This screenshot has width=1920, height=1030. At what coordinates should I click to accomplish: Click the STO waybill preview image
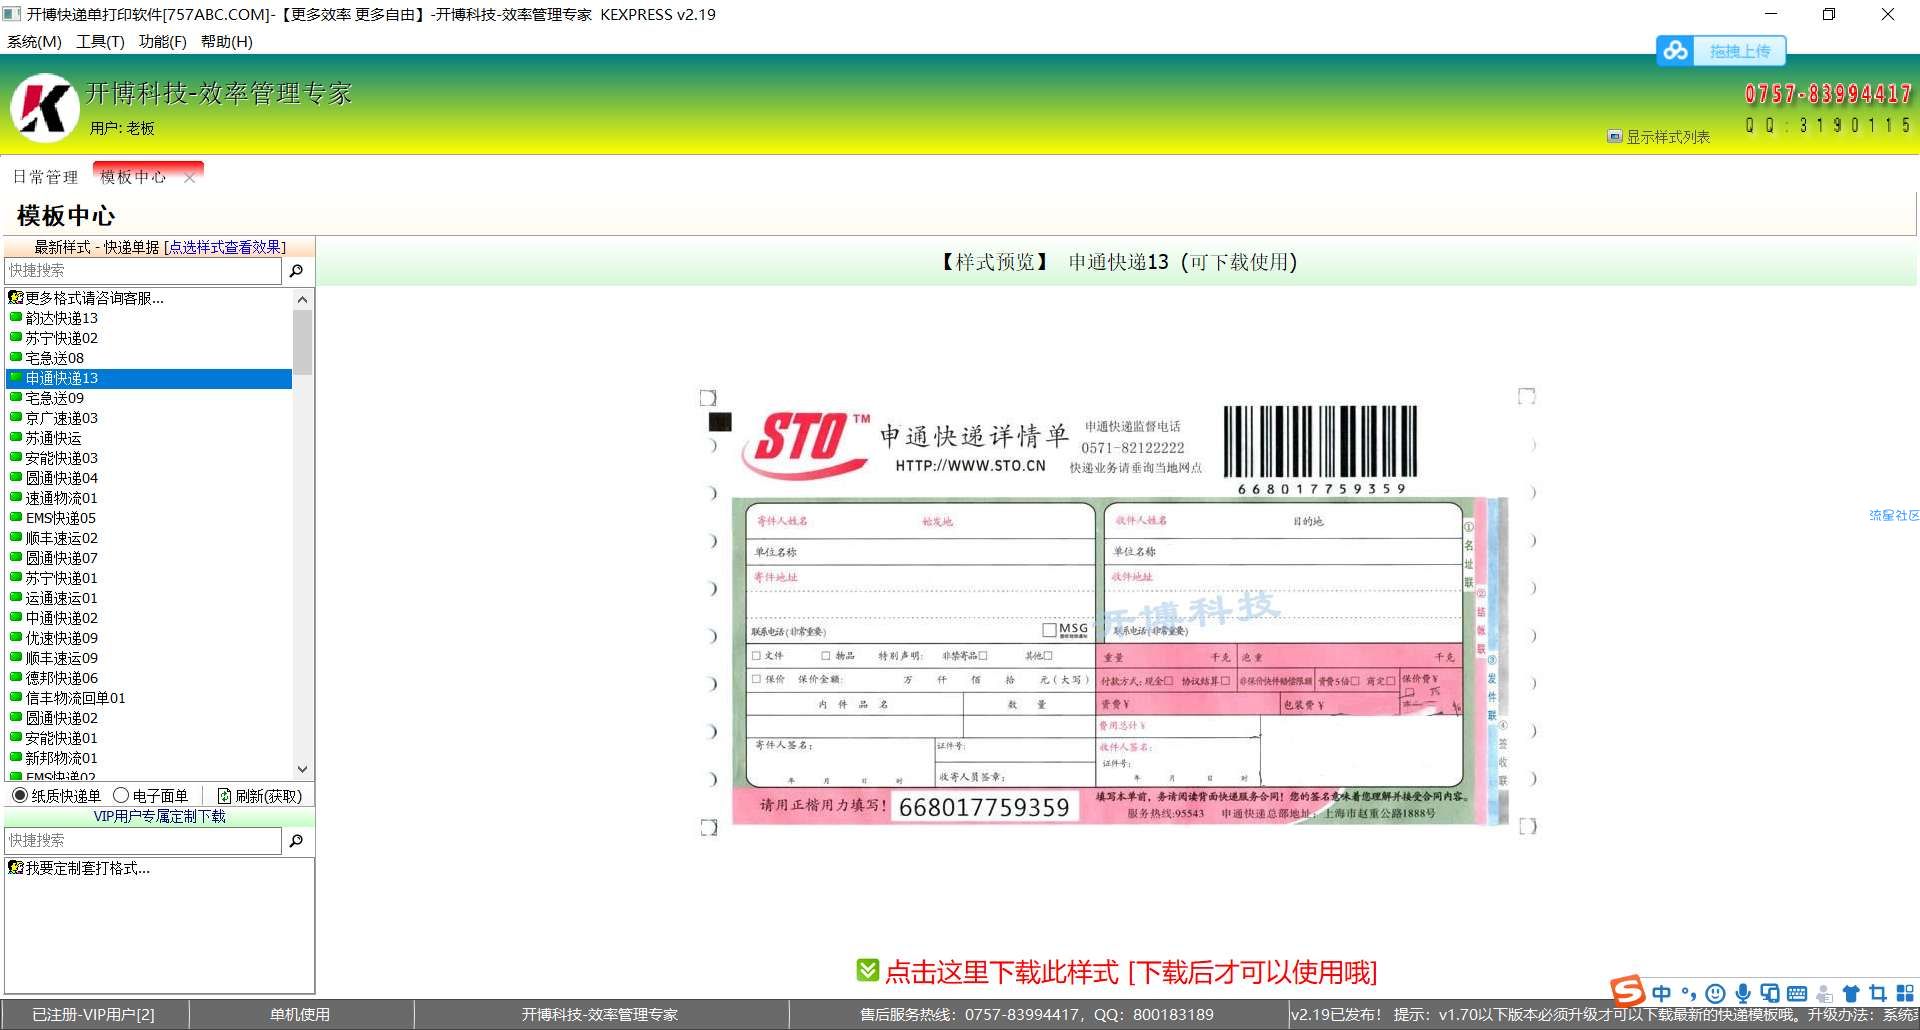tap(1117, 612)
